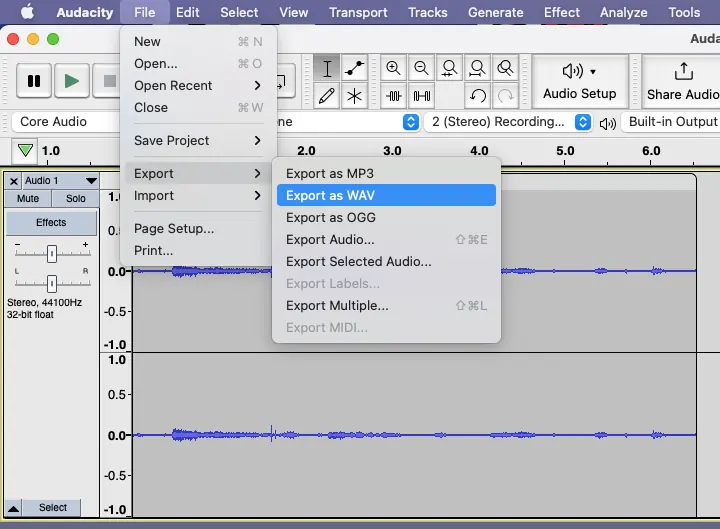Click the Redo arrow icon

click(x=505, y=96)
